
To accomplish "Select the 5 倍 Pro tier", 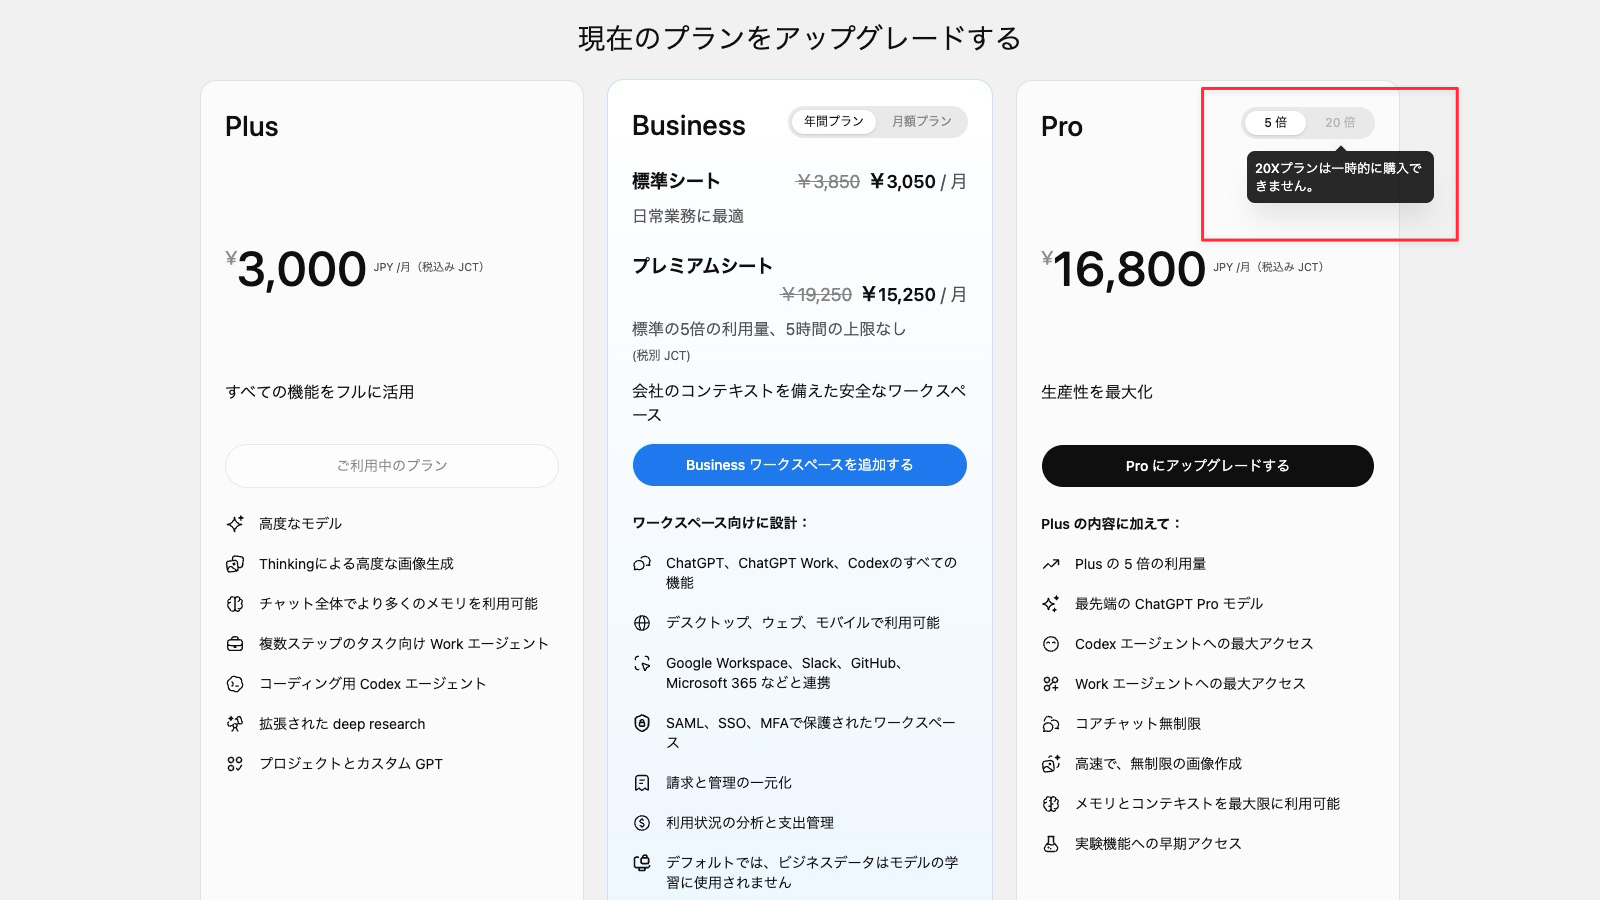I will coord(1275,123).
